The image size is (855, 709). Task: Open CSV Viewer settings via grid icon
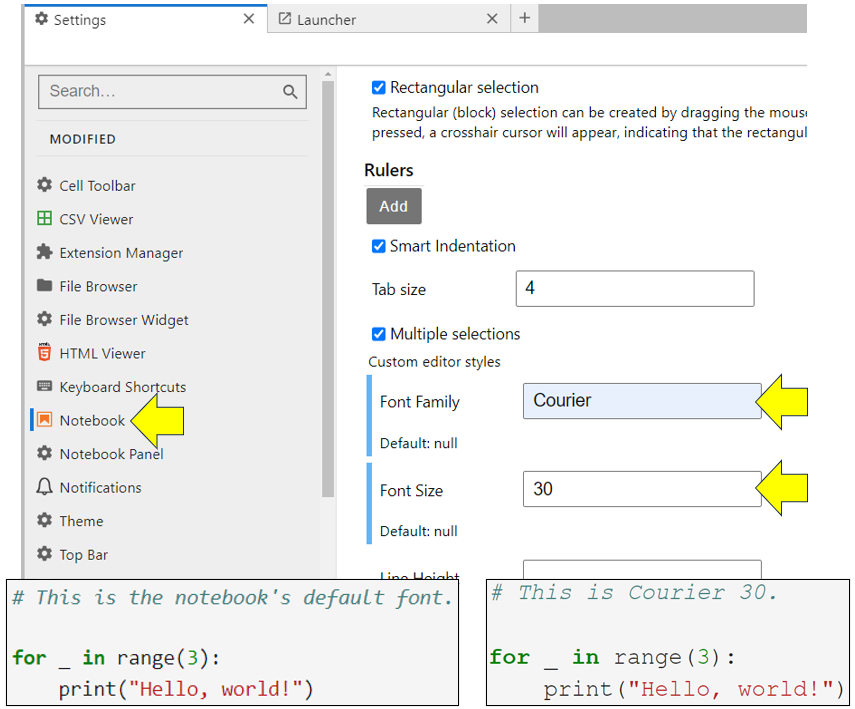(44, 219)
